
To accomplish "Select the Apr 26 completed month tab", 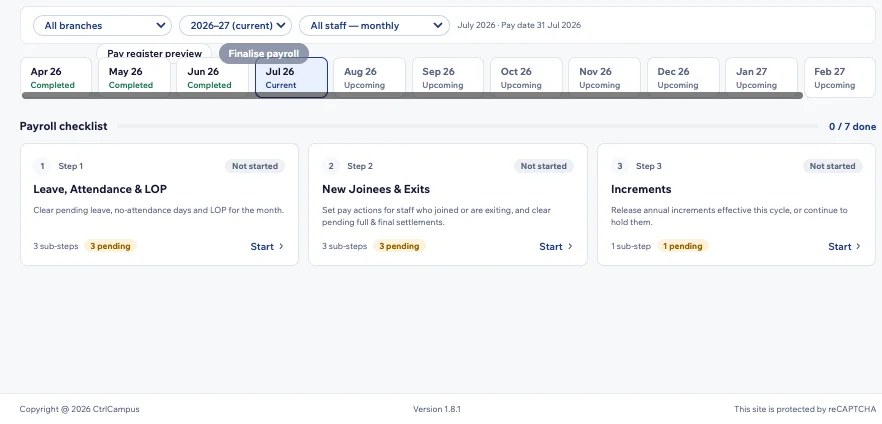I will pos(56,78).
